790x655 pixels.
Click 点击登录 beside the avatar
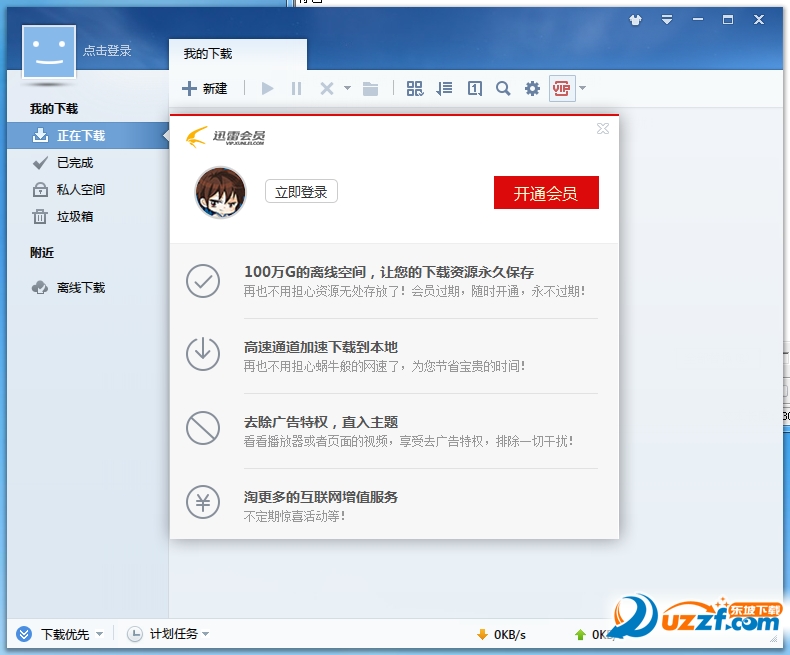pyautogui.click(x=107, y=50)
